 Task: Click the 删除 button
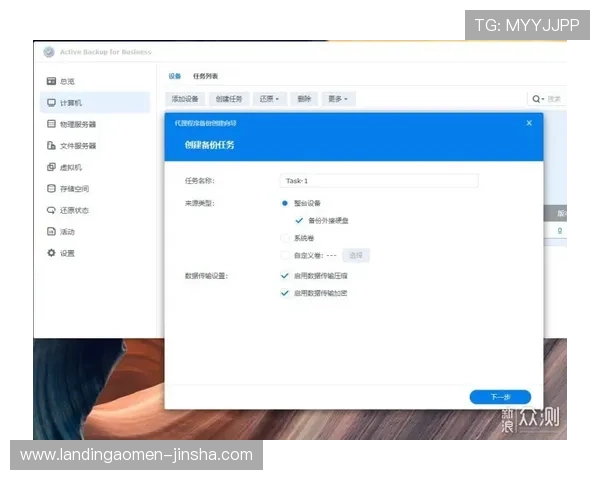click(x=304, y=99)
